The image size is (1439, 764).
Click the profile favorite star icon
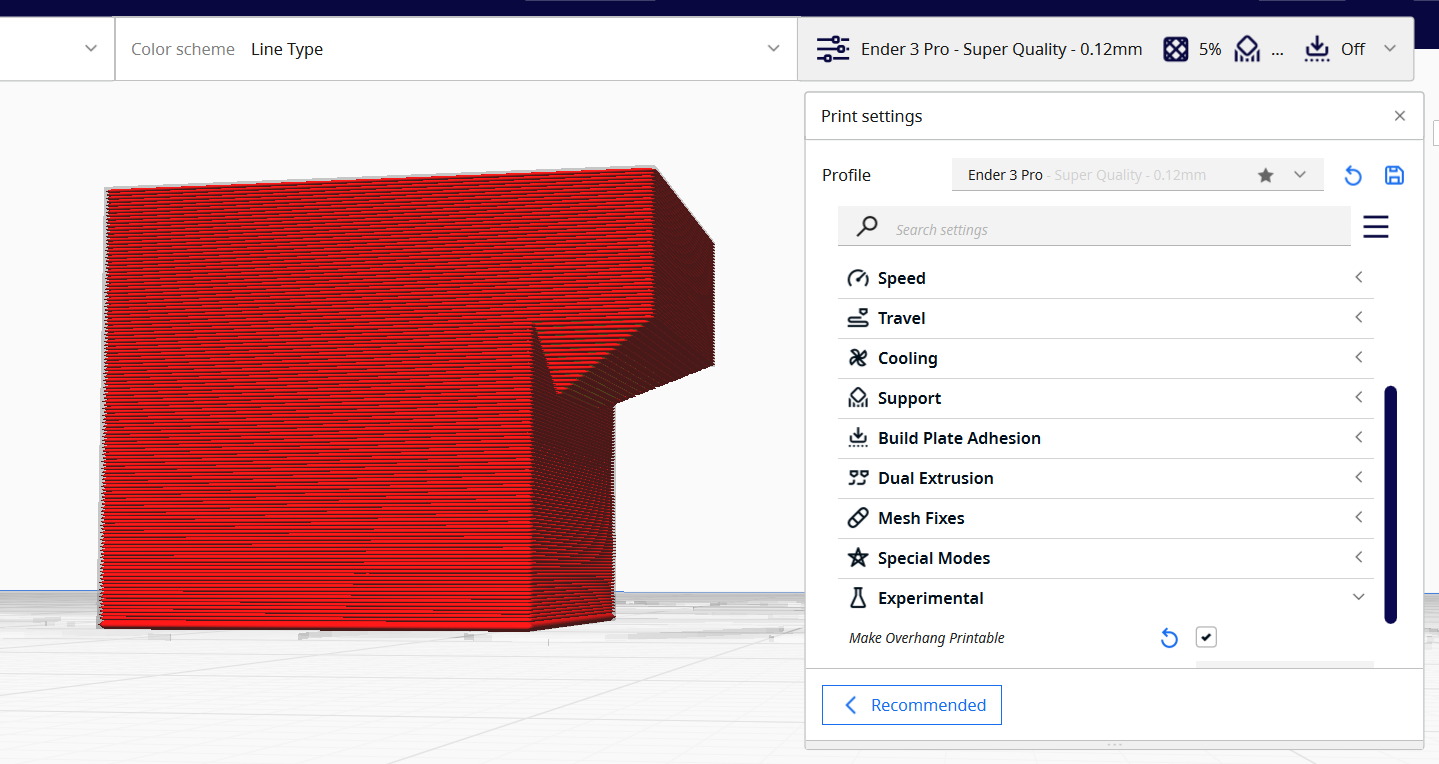(x=1266, y=175)
